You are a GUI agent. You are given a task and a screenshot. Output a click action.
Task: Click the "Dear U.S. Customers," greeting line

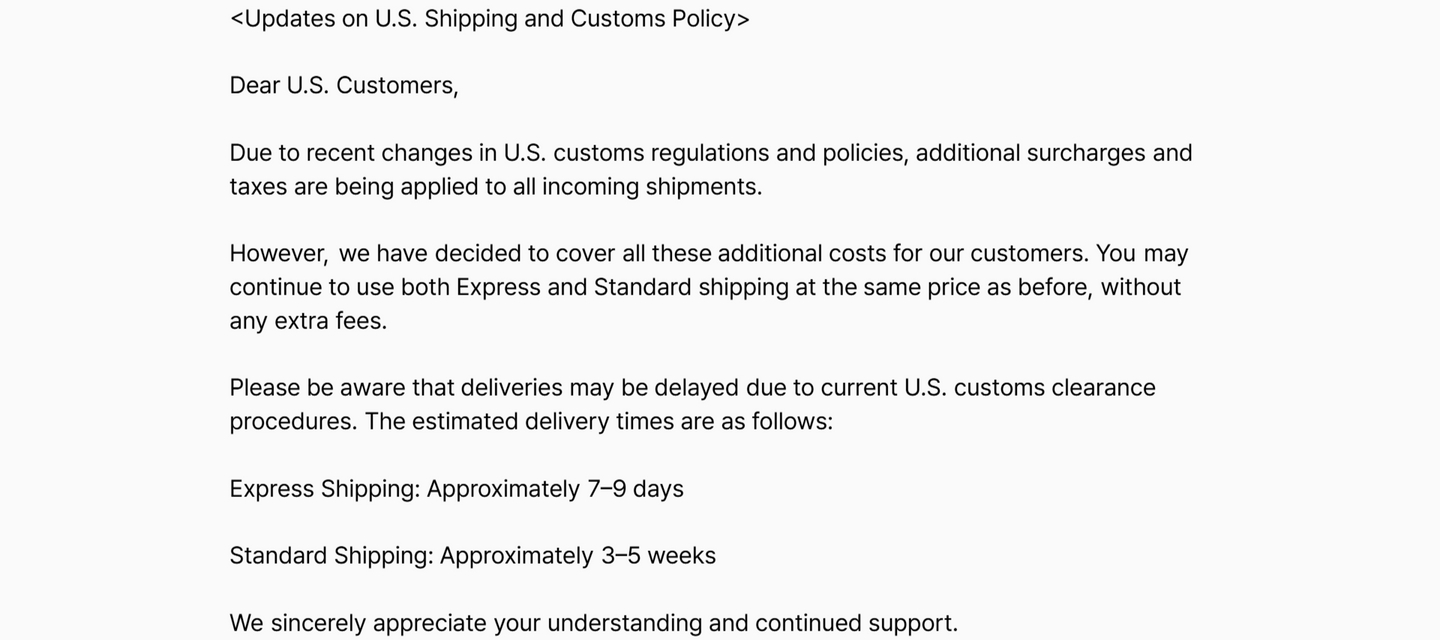[x=344, y=86]
